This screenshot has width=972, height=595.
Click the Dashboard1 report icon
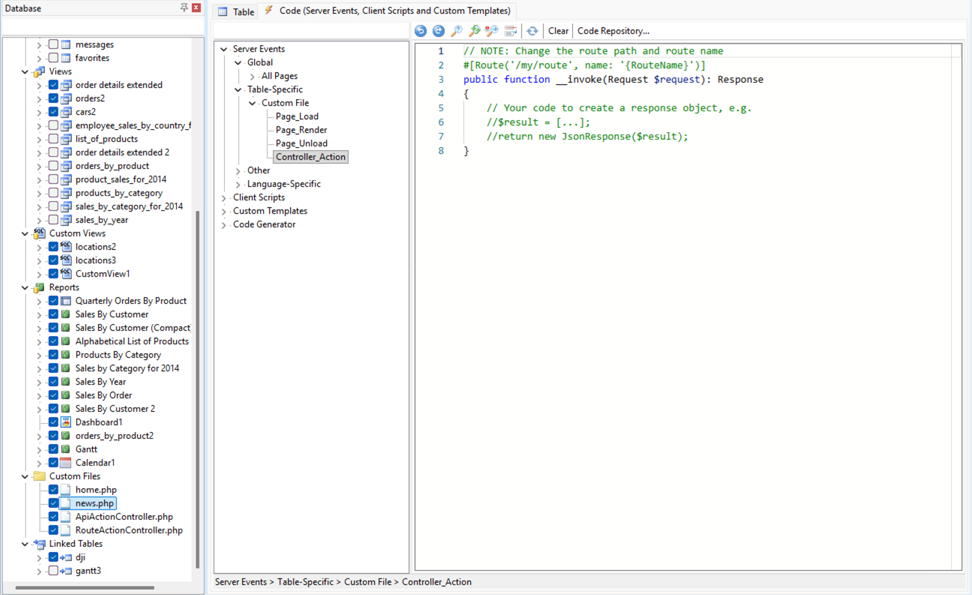click(66, 422)
